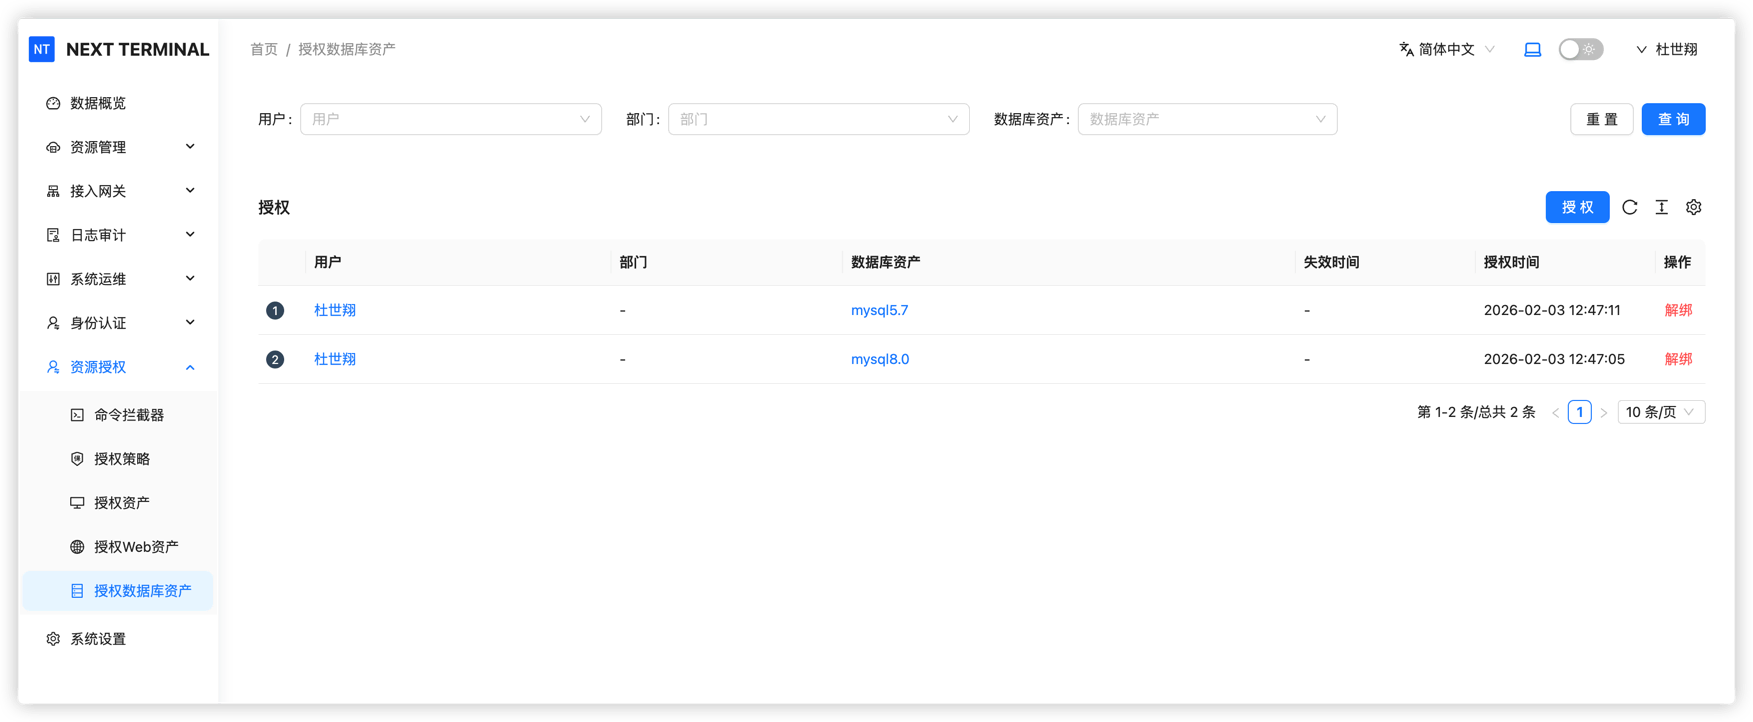1753x722 pixels.
Task: Toggle the light/dark theme switch
Action: tap(1580, 49)
